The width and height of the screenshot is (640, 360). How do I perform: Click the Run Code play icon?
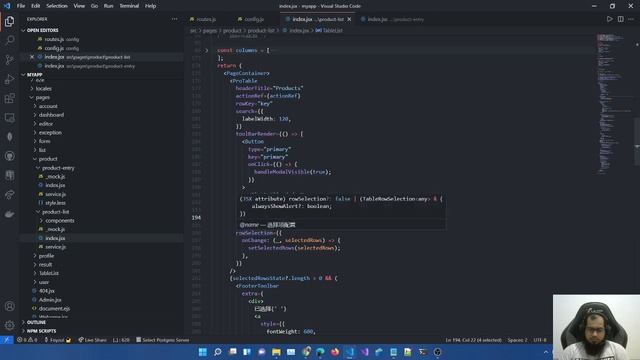pyautogui.click(x=609, y=19)
